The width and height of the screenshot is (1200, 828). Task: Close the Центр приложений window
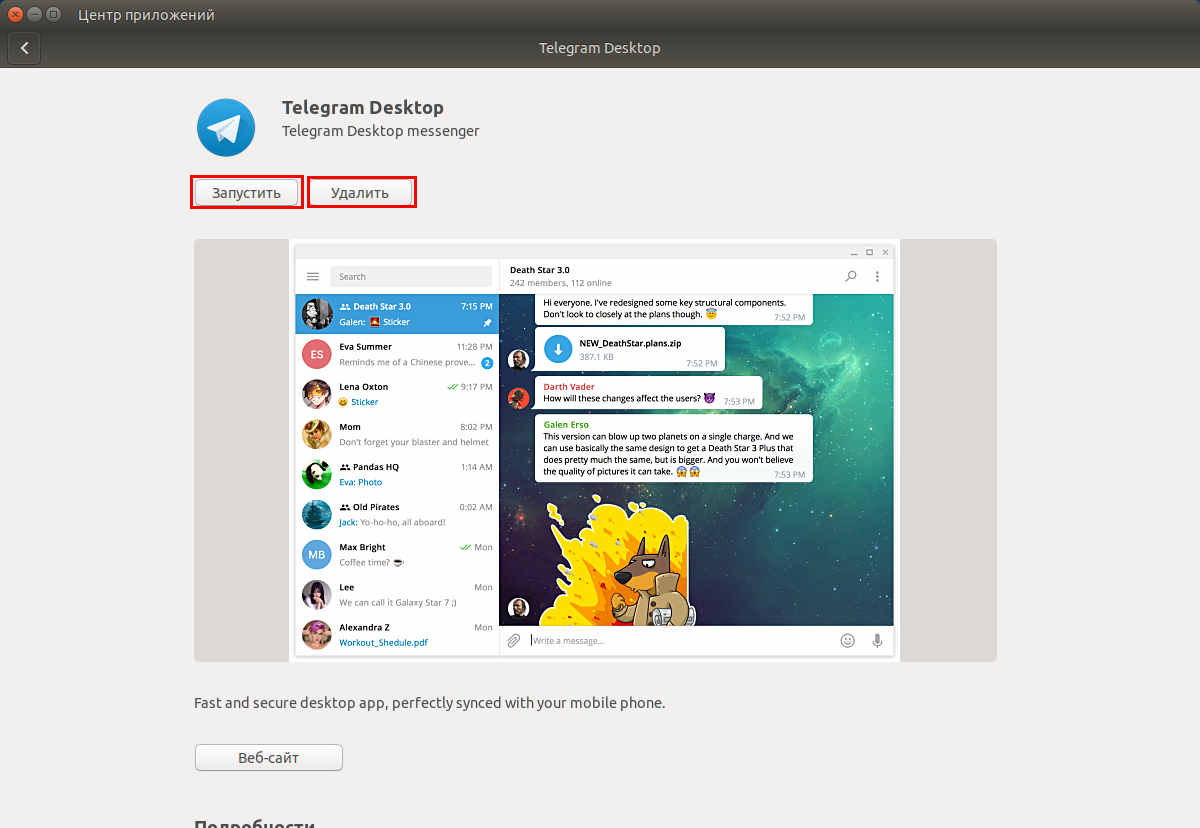tap(16, 15)
